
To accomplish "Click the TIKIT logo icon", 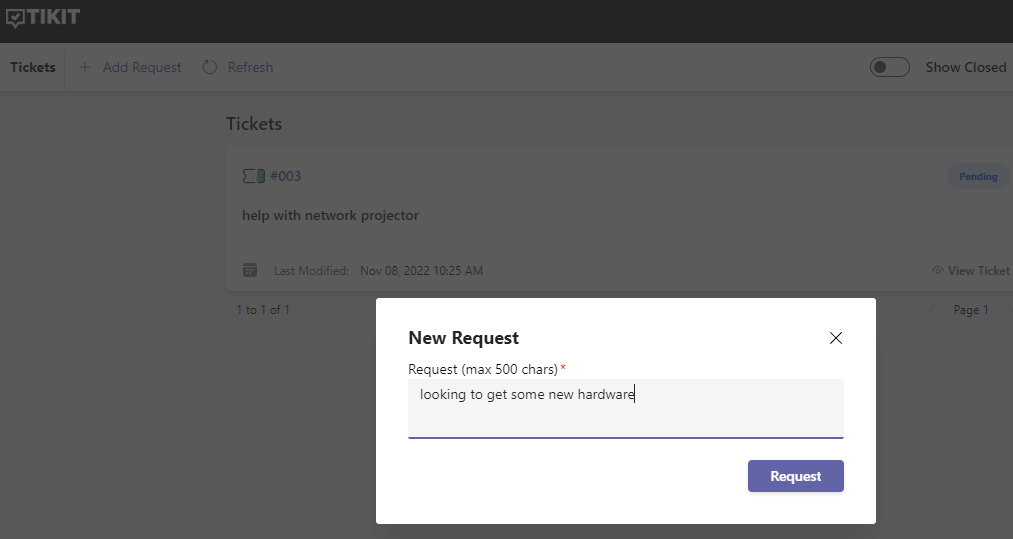I will [16, 19].
